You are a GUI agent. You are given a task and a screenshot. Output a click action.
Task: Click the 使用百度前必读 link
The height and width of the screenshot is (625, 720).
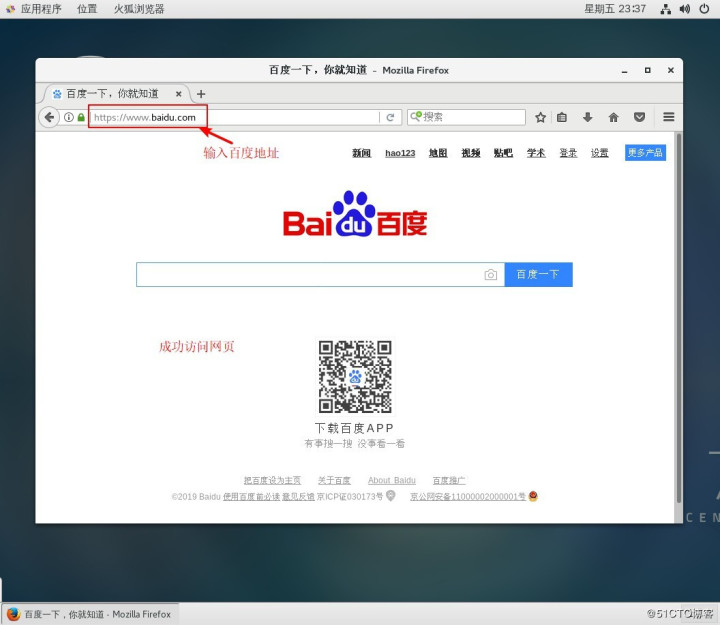pos(251,496)
